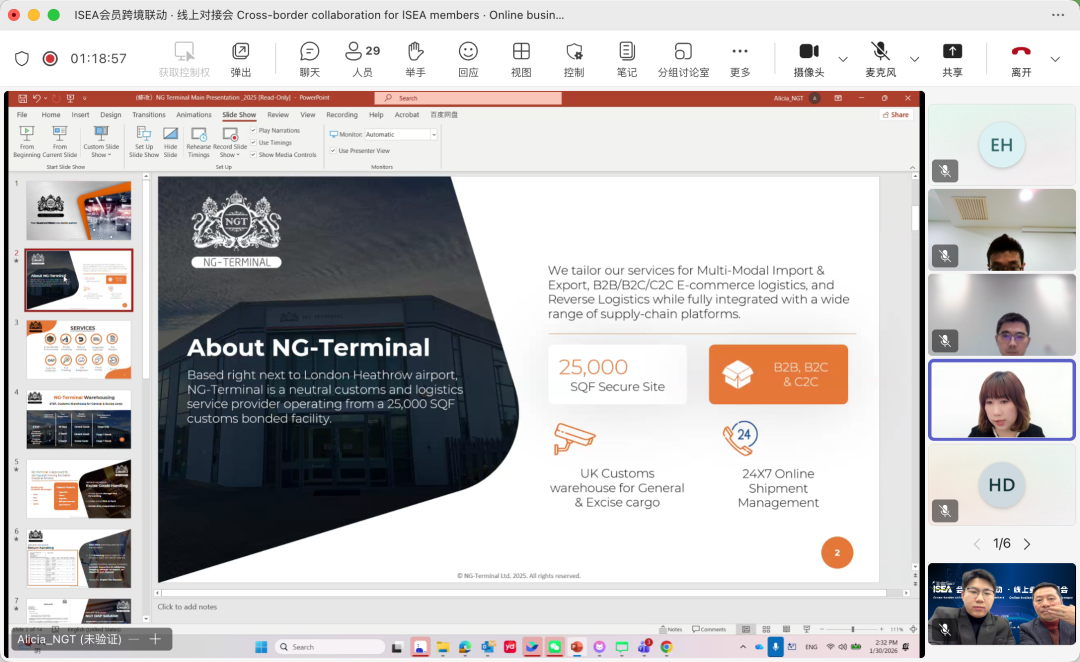Toggle the camera (摄像头) on or off
This screenshot has width=1080, height=662.
tap(809, 59)
